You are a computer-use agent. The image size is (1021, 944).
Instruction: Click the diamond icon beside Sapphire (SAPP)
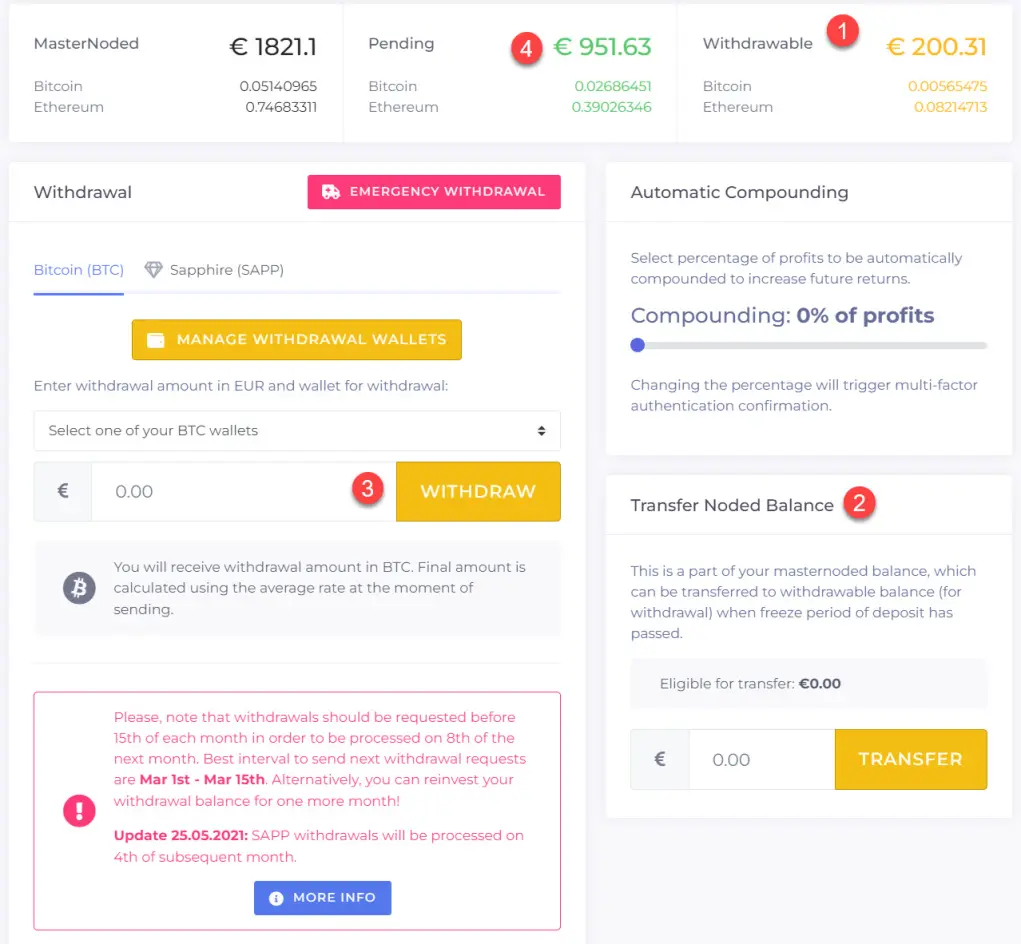coord(154,270)
